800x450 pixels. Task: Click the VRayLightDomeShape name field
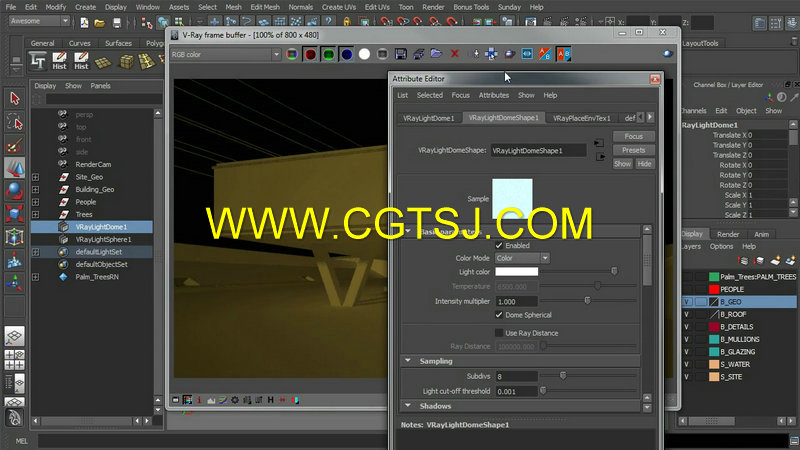[x=538, y=151]
